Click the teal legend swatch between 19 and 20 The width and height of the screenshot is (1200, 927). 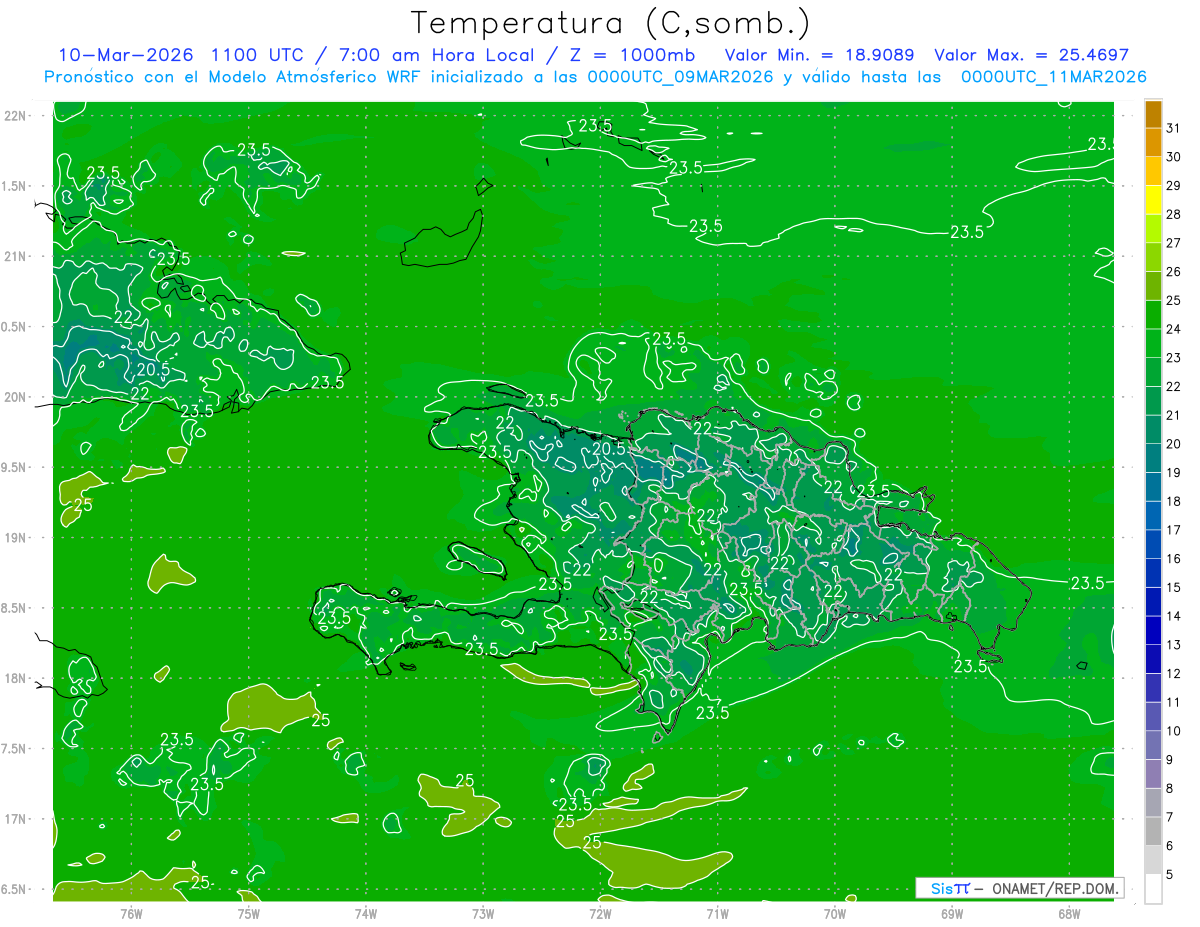[x=1153, y=459]
